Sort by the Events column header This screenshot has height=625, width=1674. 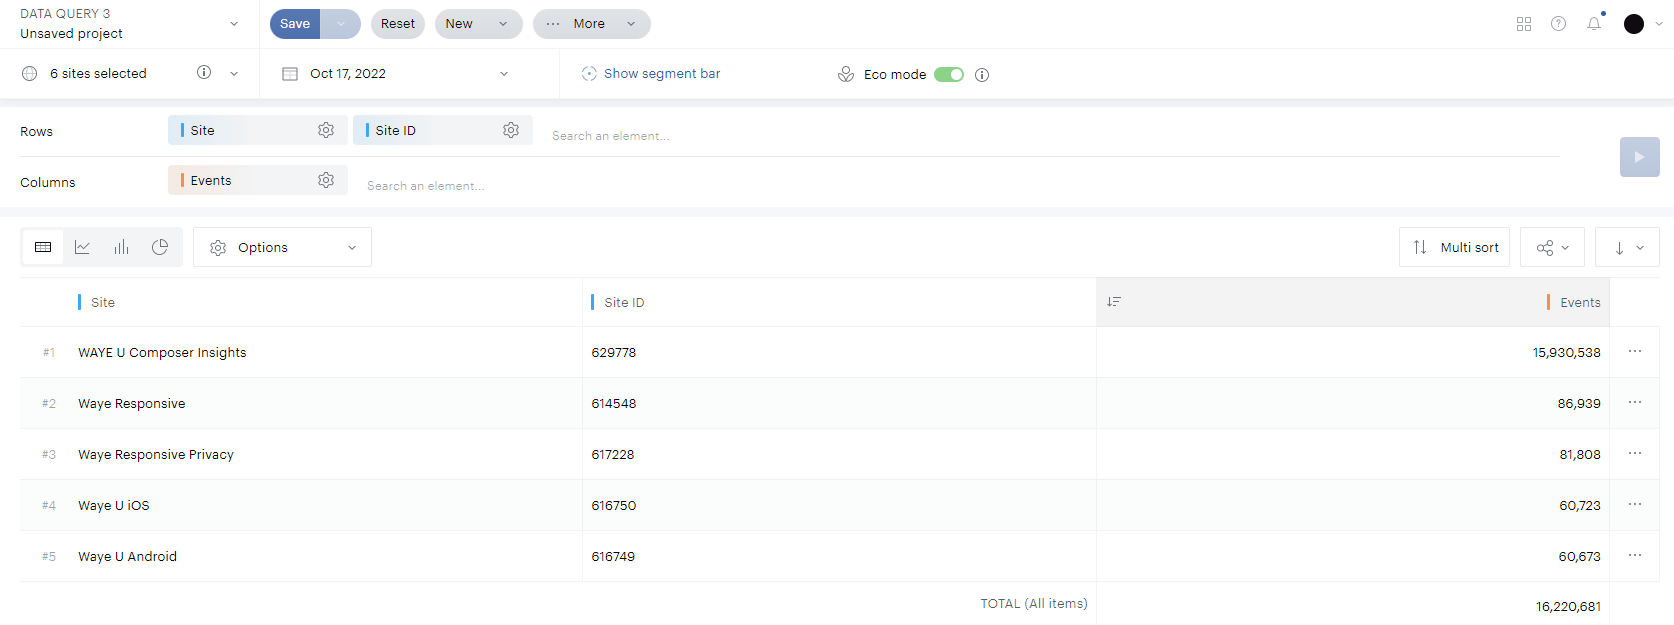(1580, 302)
